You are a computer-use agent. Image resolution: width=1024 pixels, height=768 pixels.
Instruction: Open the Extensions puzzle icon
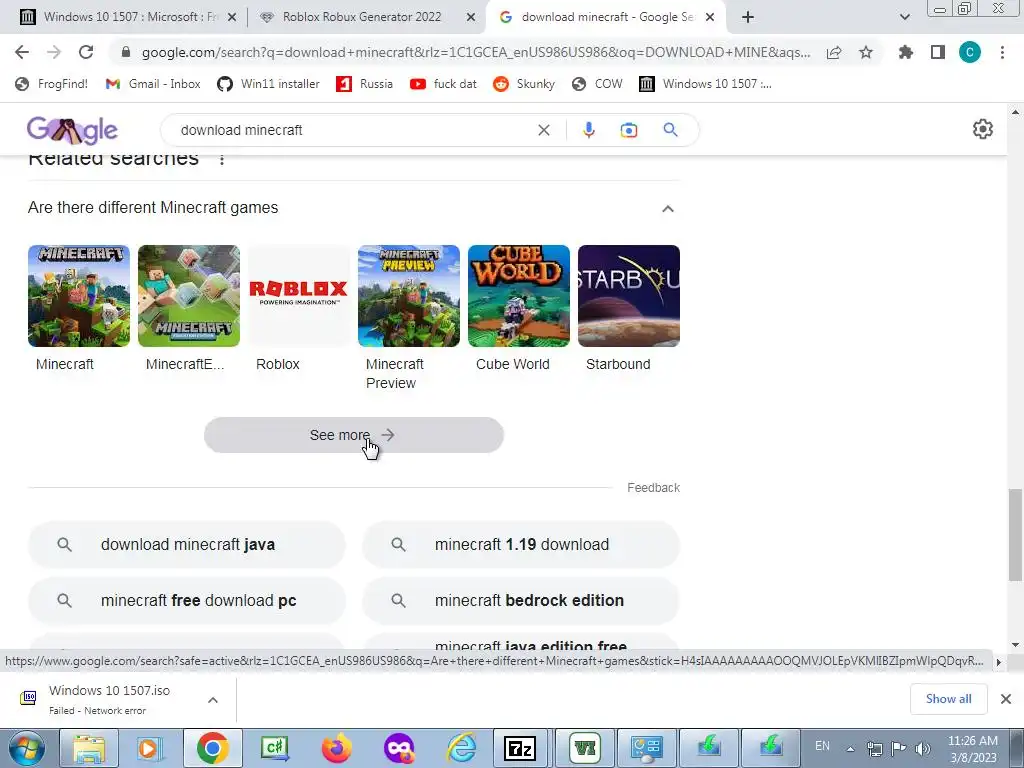[x=906, y=52]
